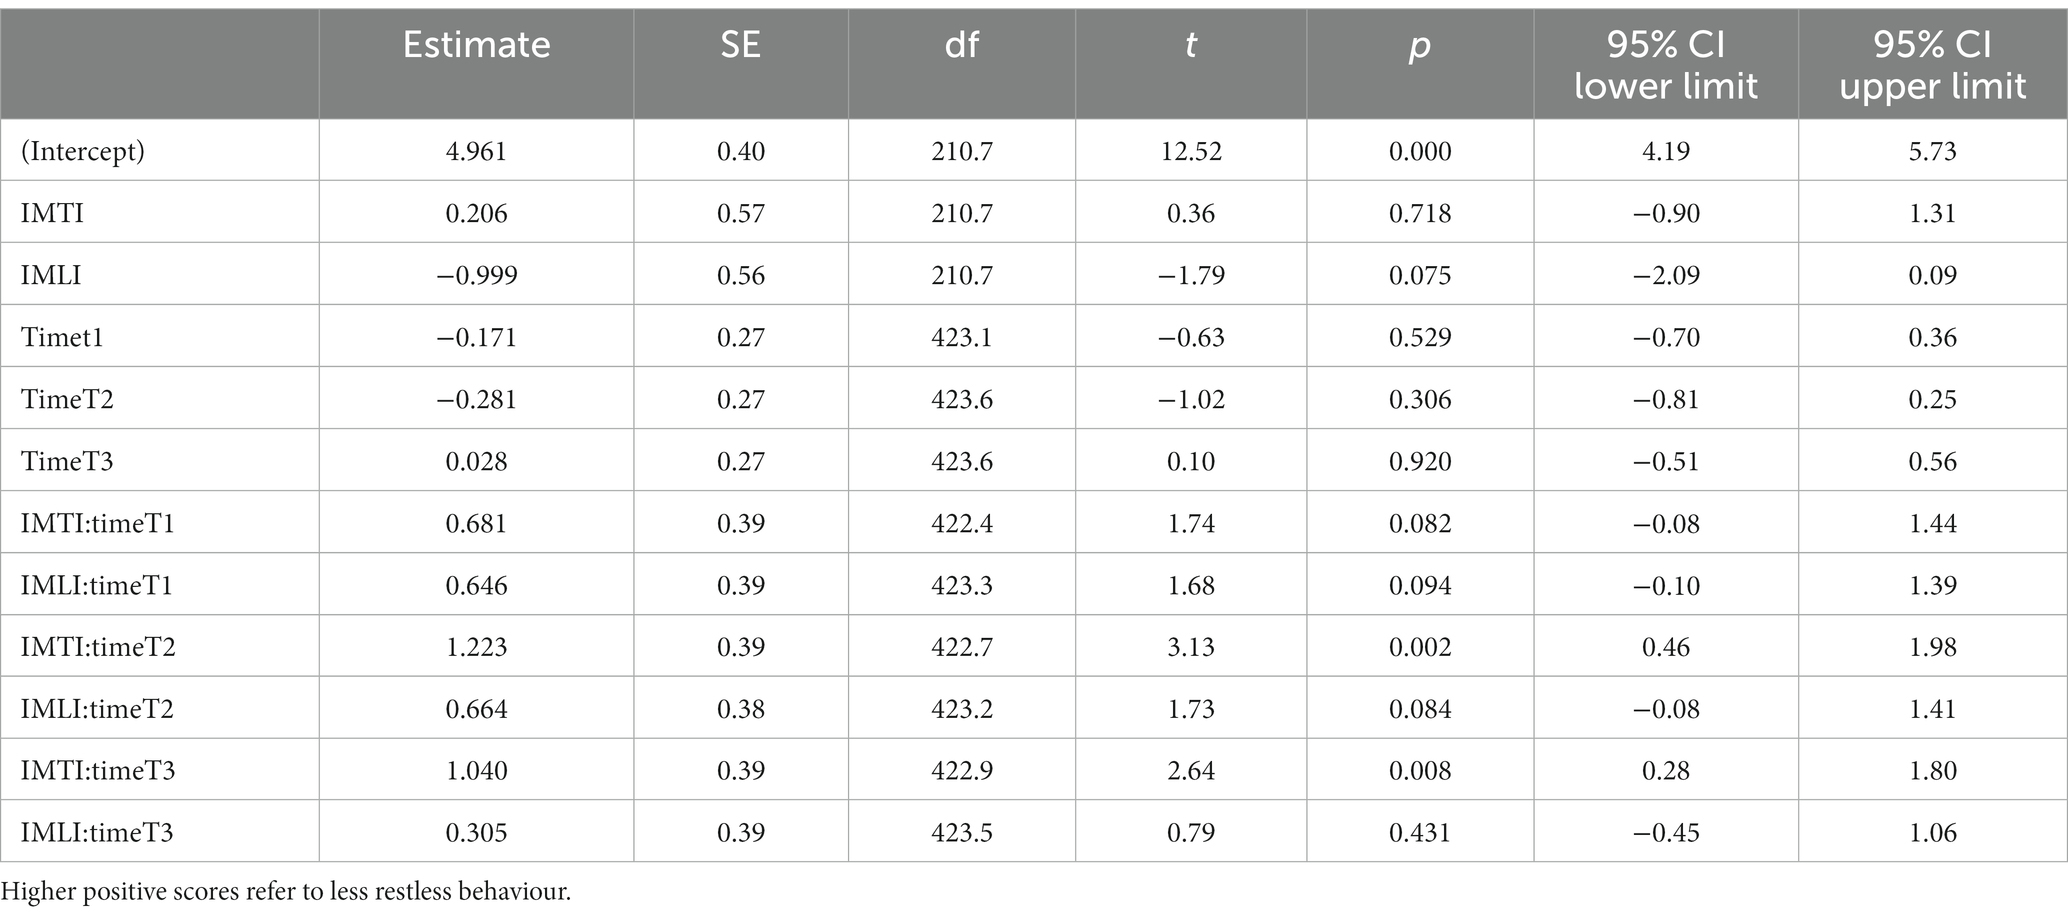Select the t column header

tap(1190, 45)
